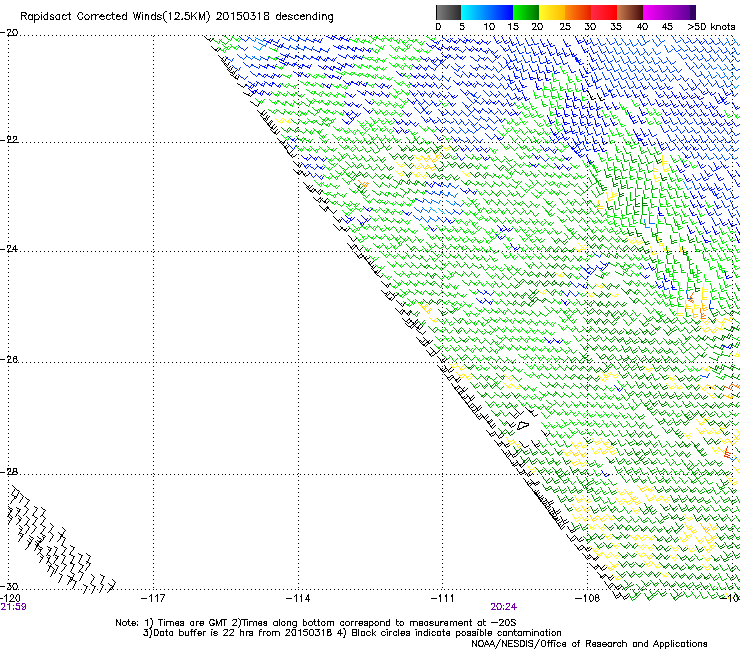Click the -24 latitude axis label
The image size is (740, 650).
point(9,249)
